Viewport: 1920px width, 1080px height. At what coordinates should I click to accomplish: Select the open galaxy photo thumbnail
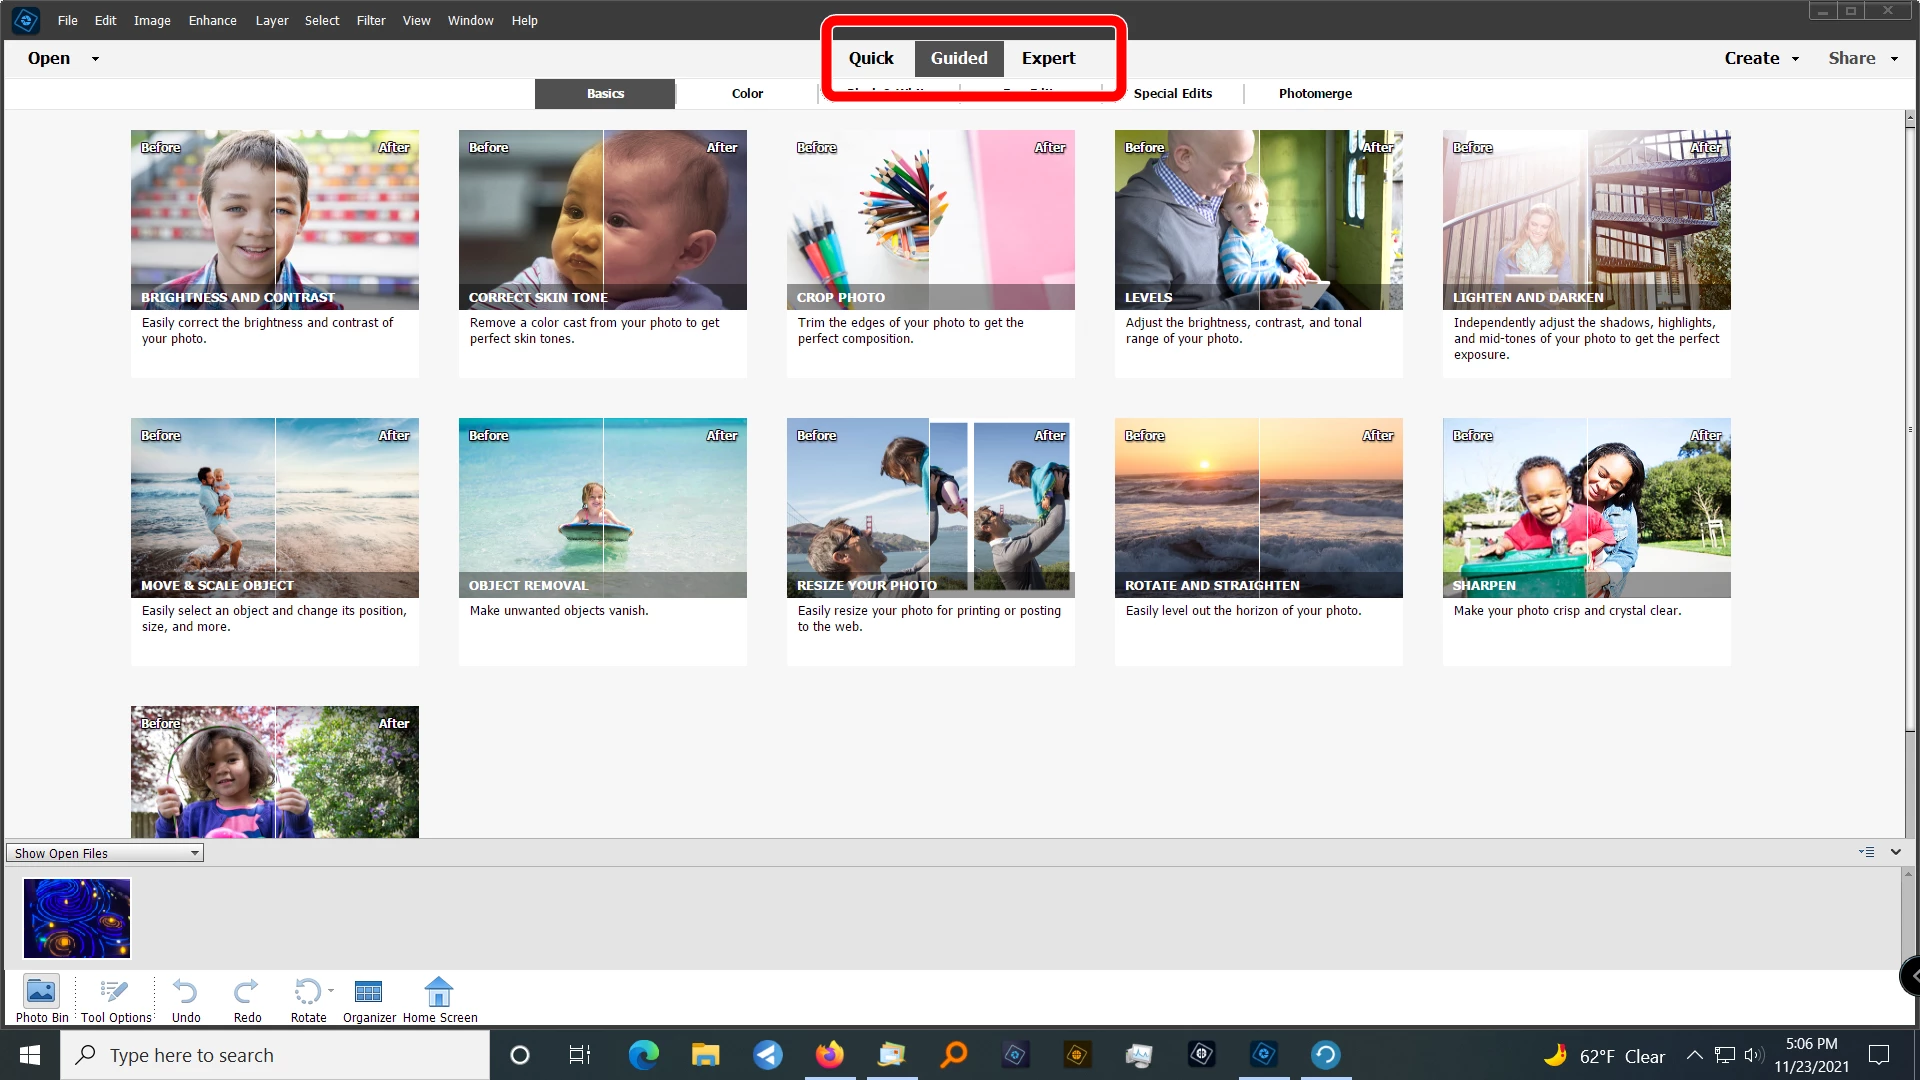77,918
